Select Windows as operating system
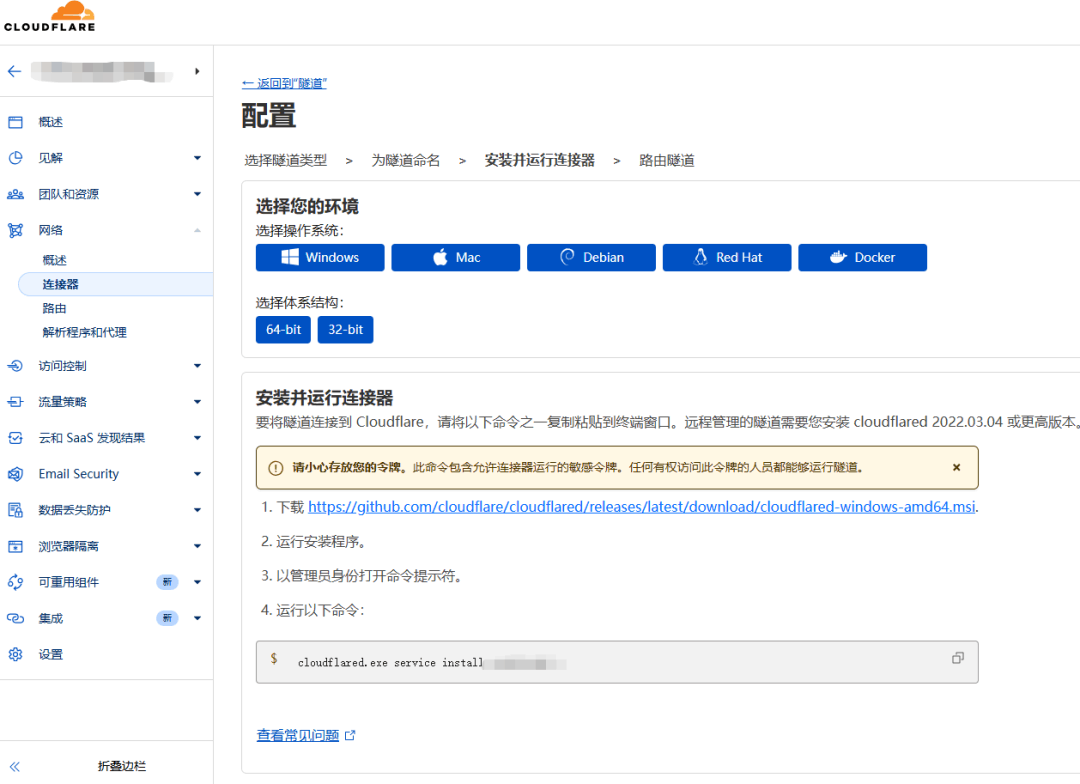The height and width of the screenshot is (784, 1080). click(x=320, y=257)
